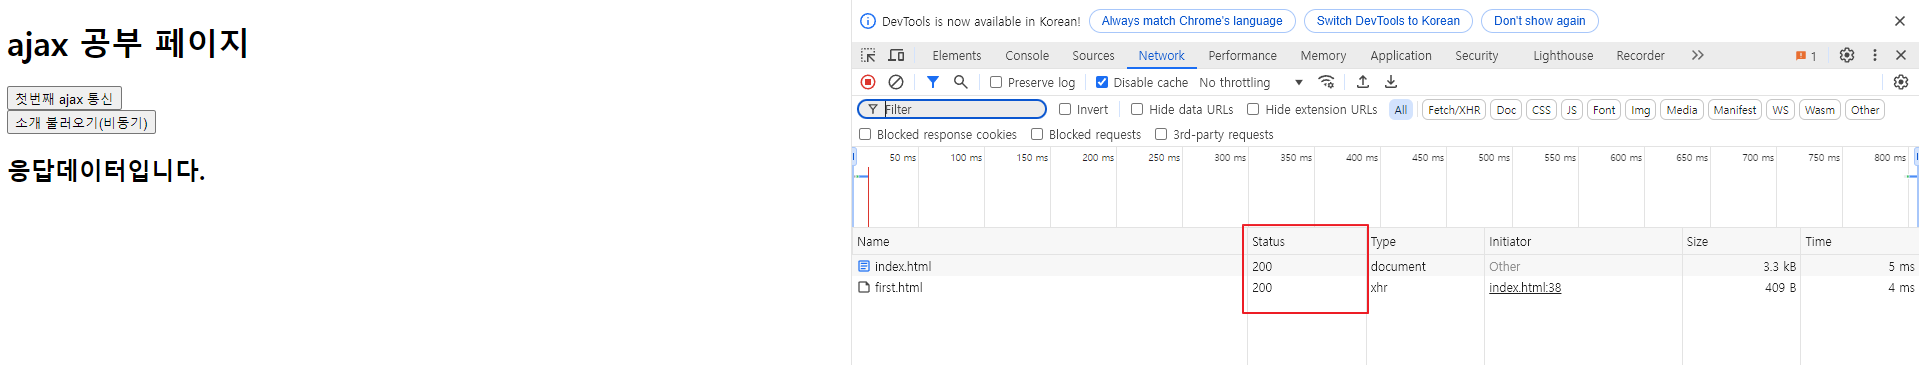Viewport: 1919px width, 365px height.
Task: Open network search with magnifier icon
Action: coord(961,82)
